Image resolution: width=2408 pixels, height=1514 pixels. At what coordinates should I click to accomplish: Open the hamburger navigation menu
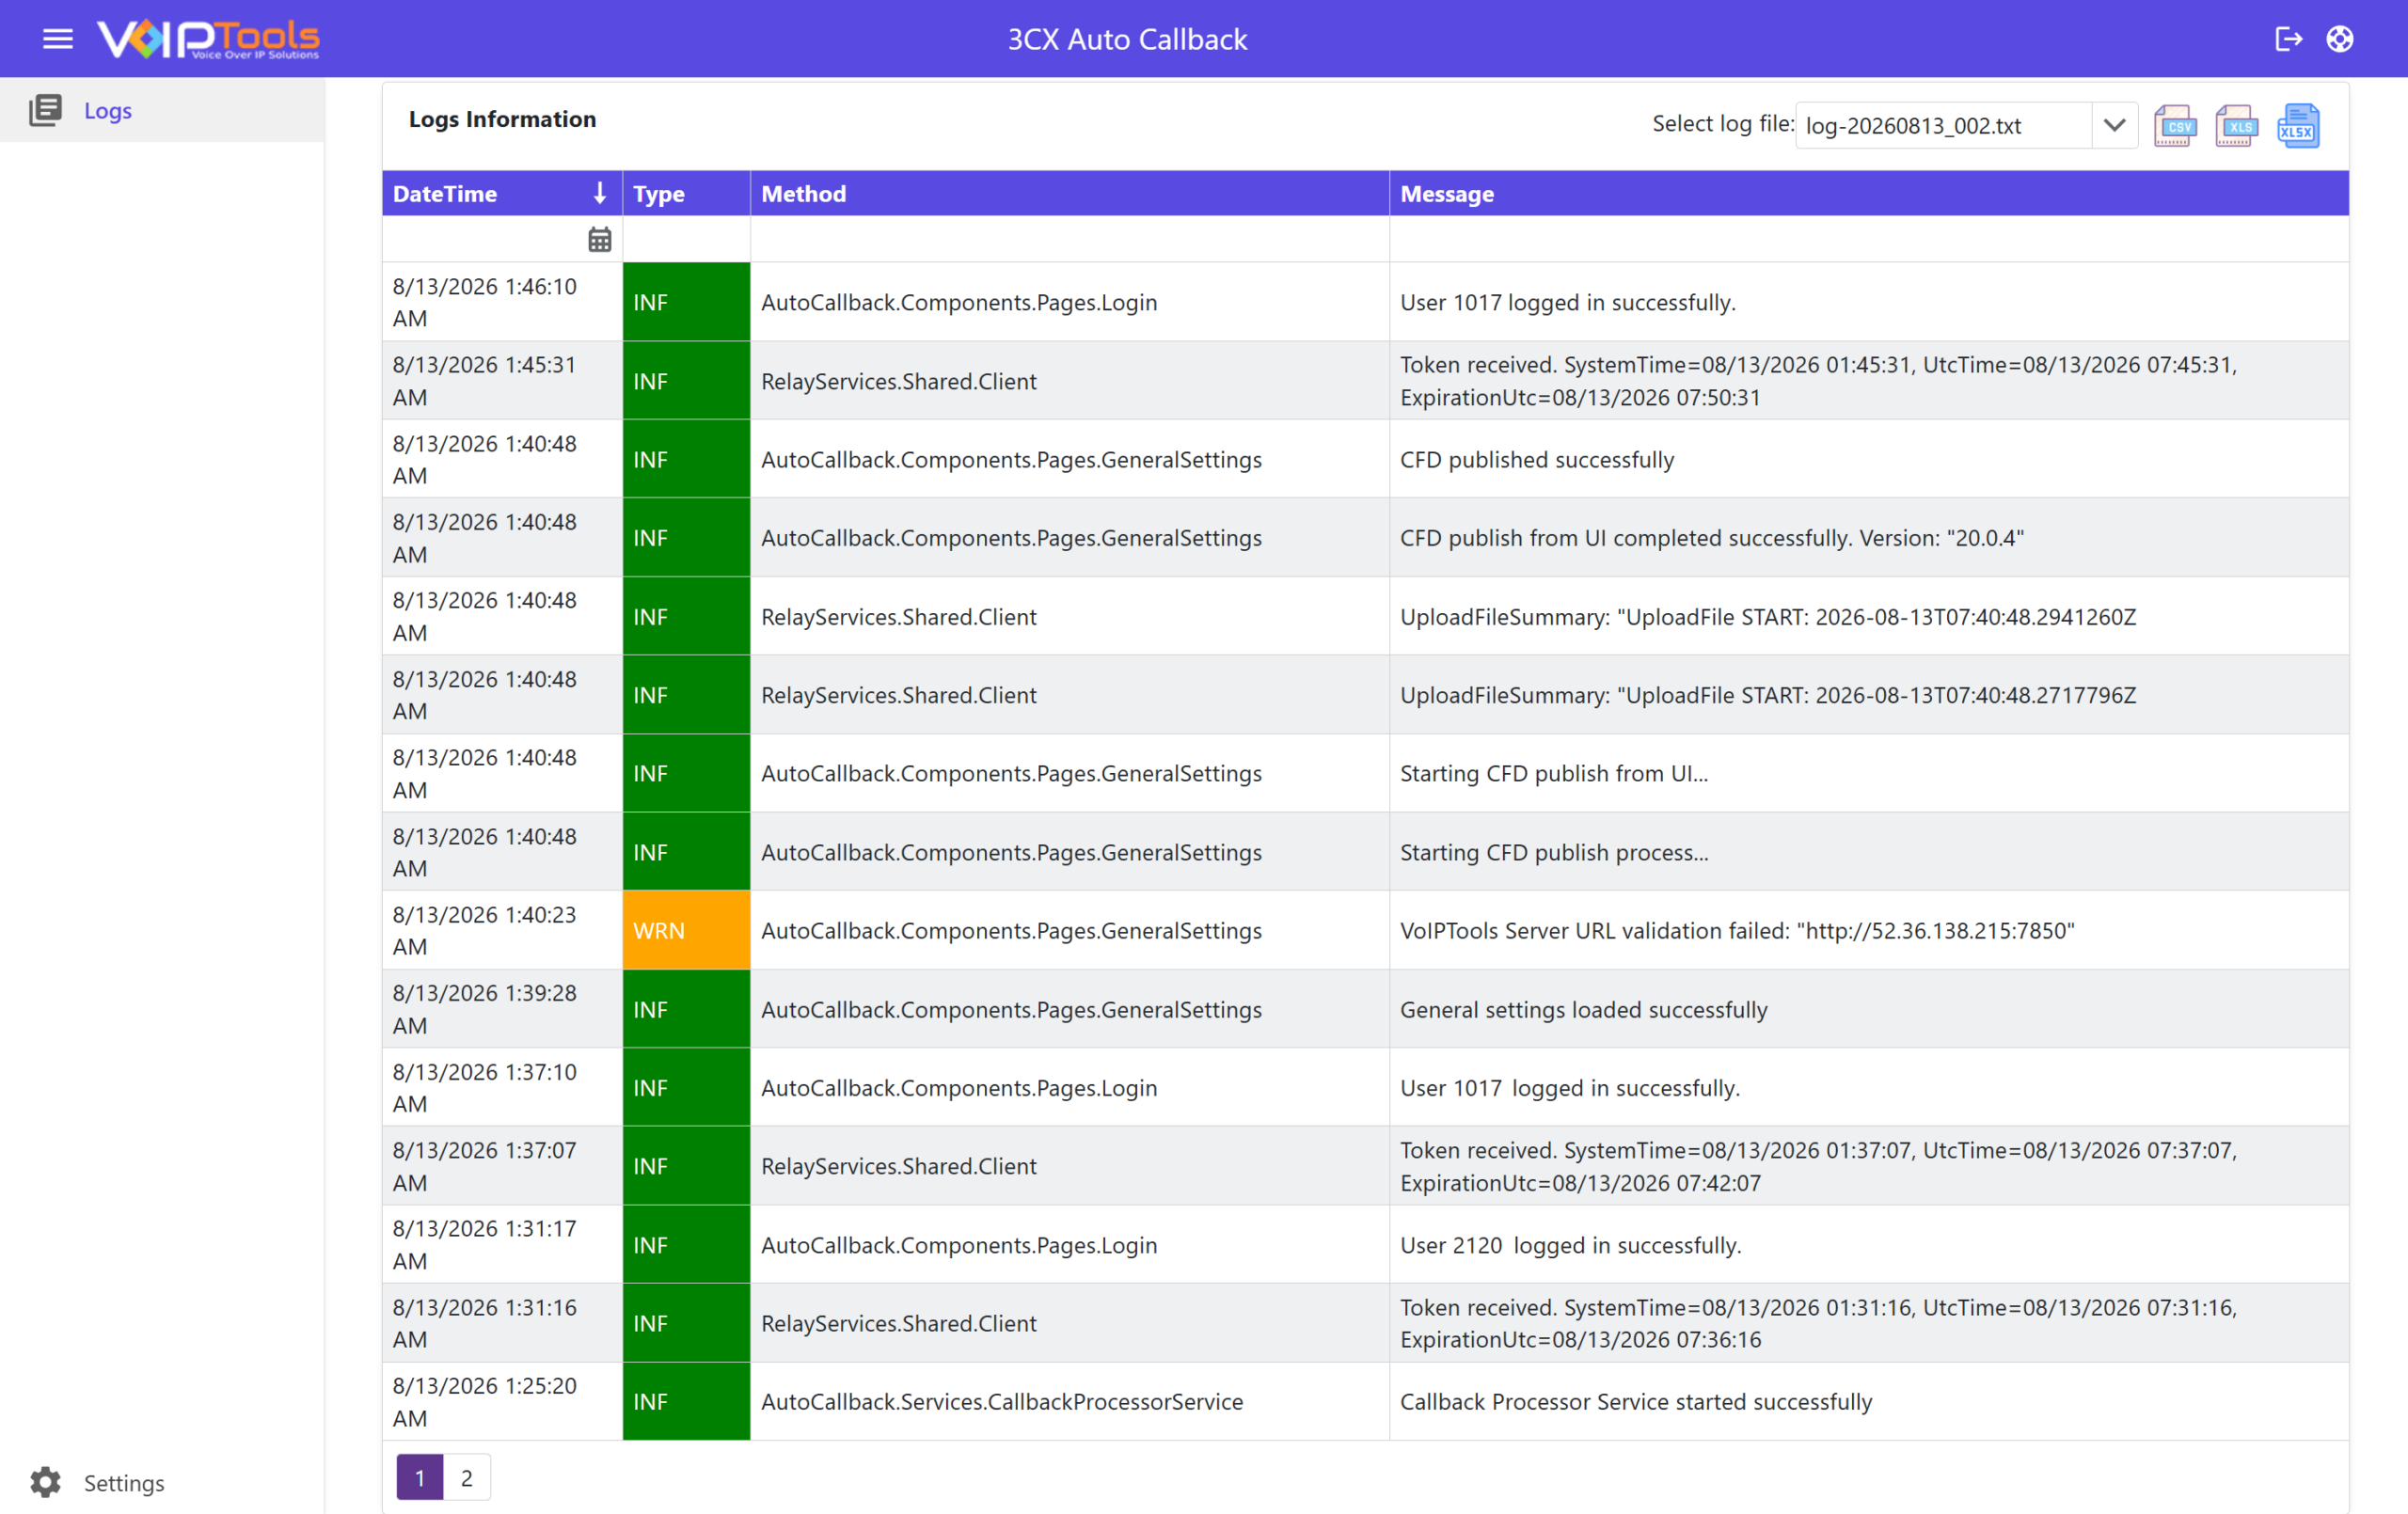click(58, 39)
